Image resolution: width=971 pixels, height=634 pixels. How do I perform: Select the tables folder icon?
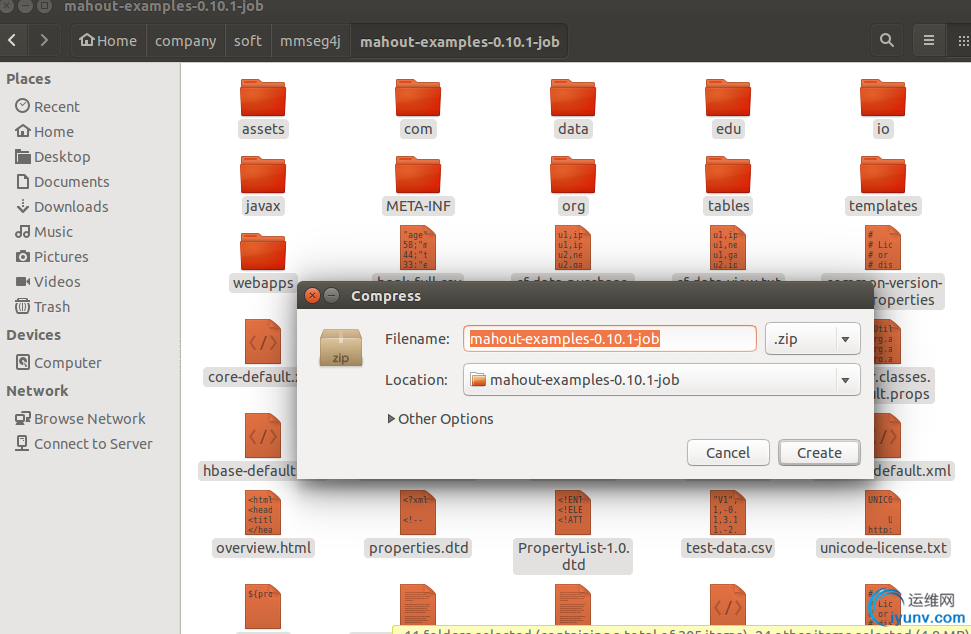[x=728, y=175]
